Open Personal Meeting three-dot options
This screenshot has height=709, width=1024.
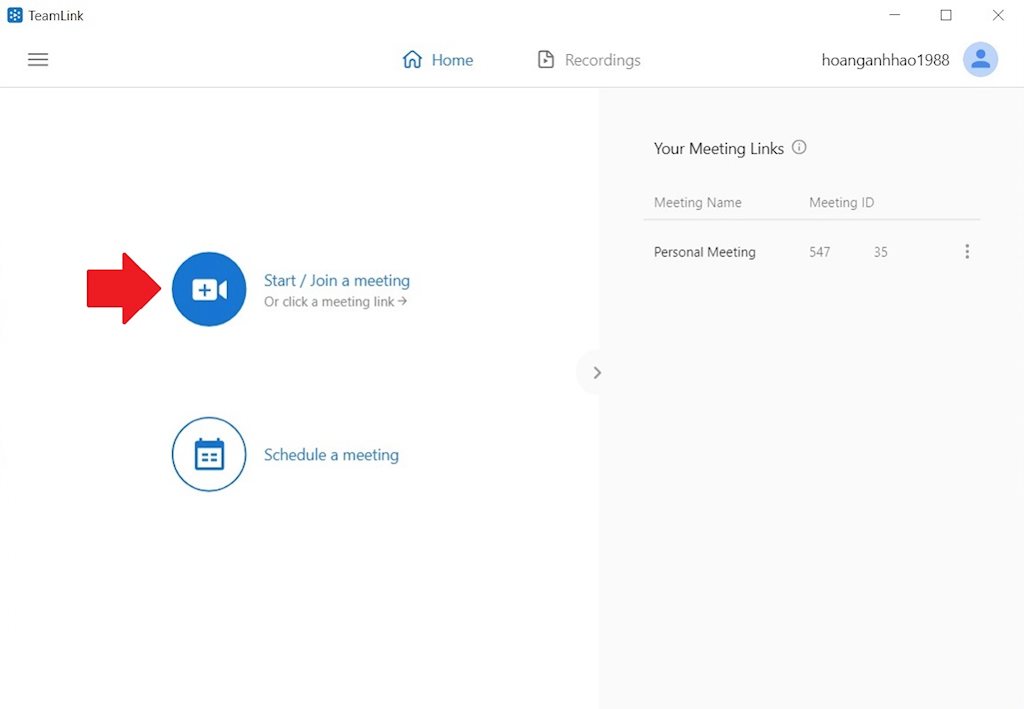(x=966, y=252)
